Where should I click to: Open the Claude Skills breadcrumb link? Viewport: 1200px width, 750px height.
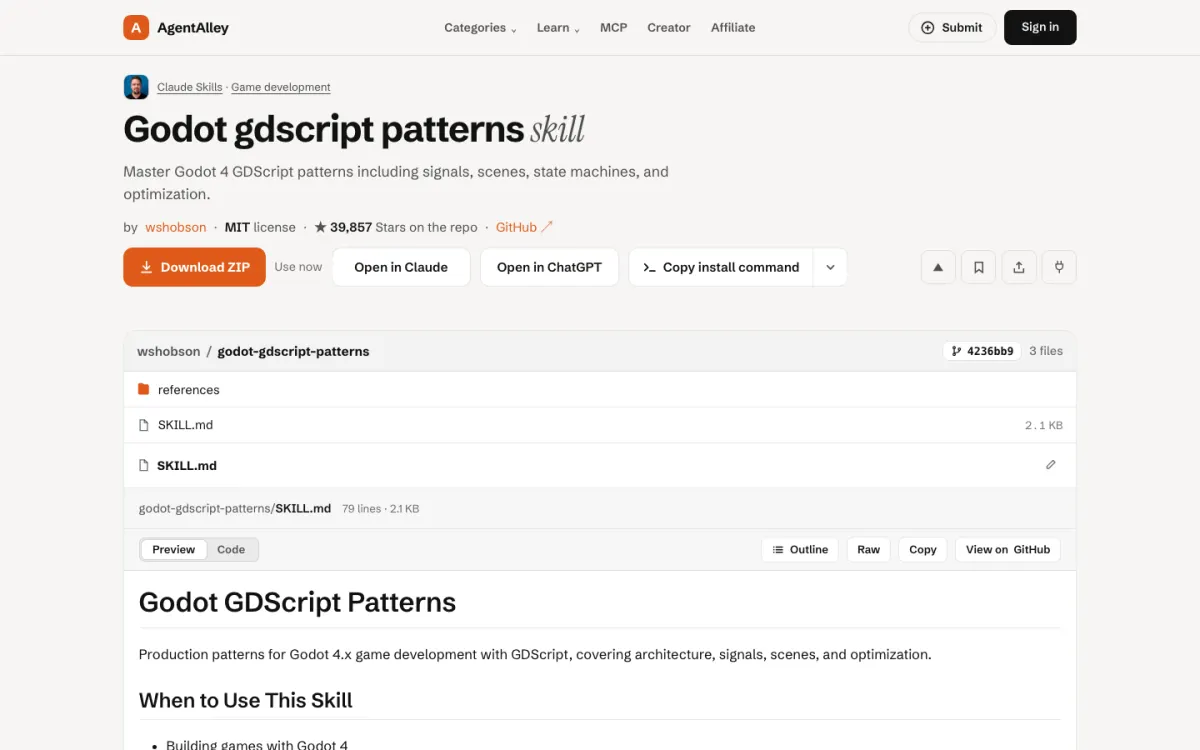[190, 87]
